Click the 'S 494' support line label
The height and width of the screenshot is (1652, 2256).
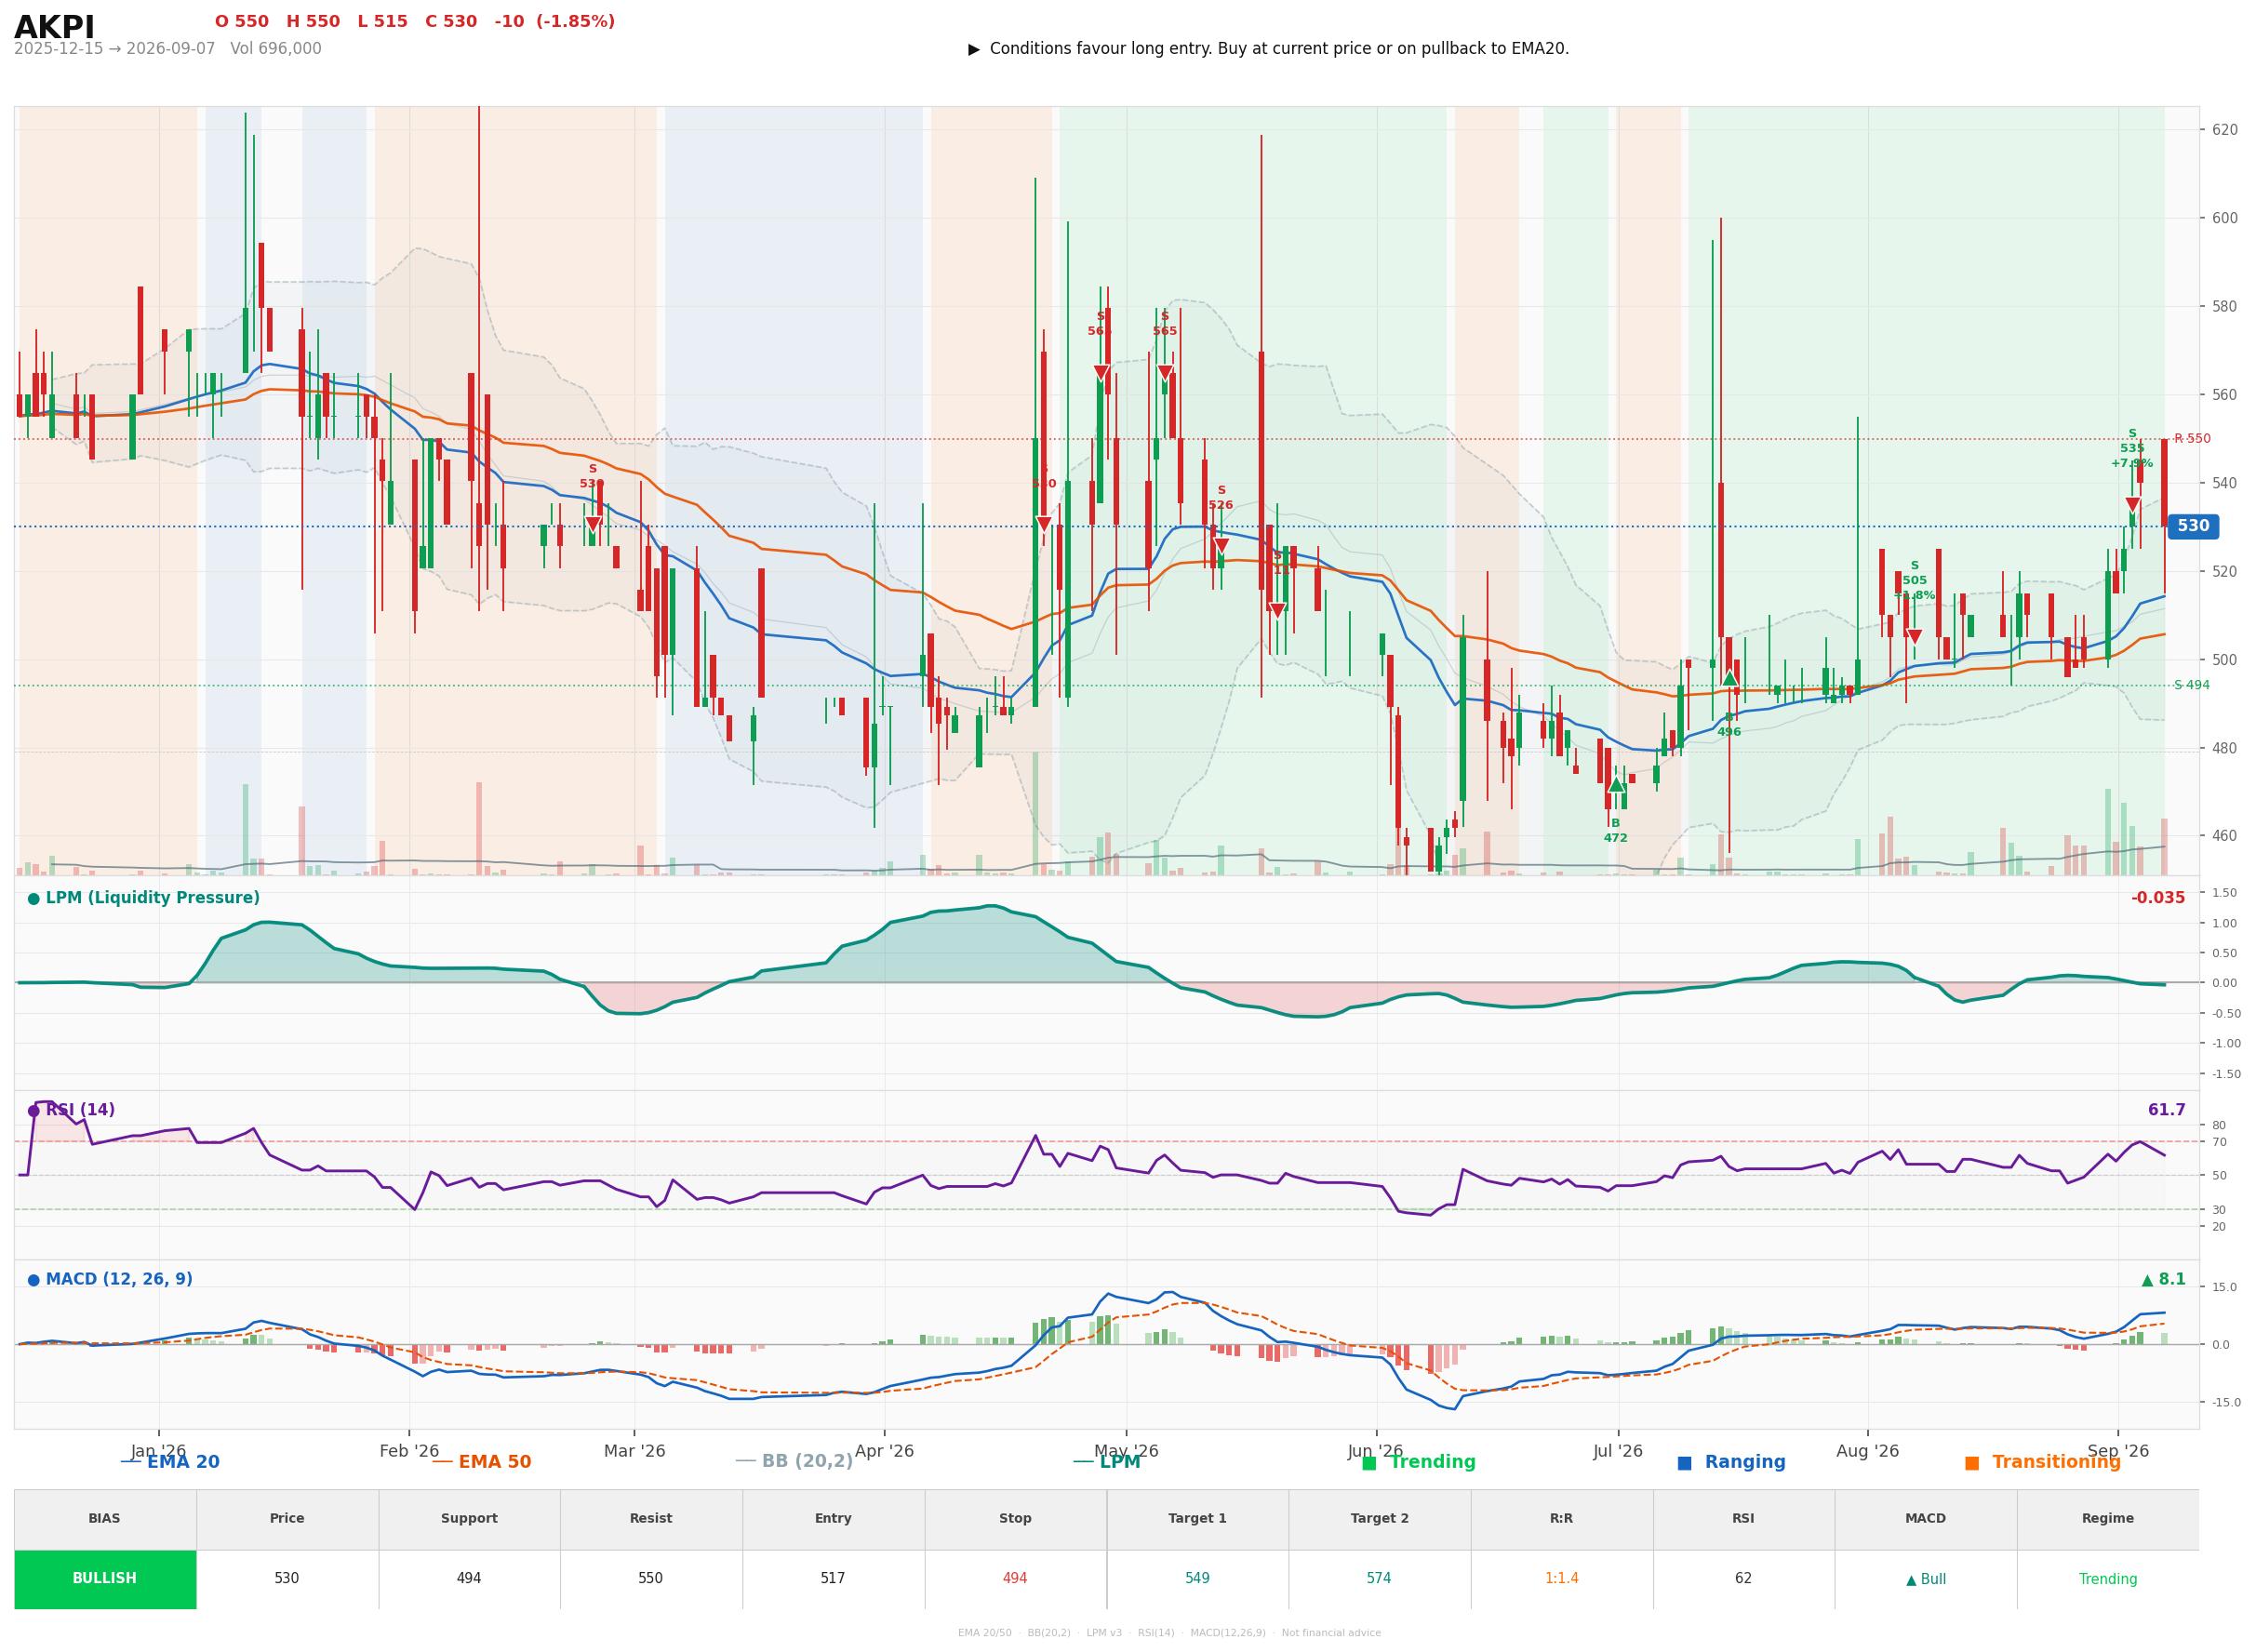tap(2192, 686)
